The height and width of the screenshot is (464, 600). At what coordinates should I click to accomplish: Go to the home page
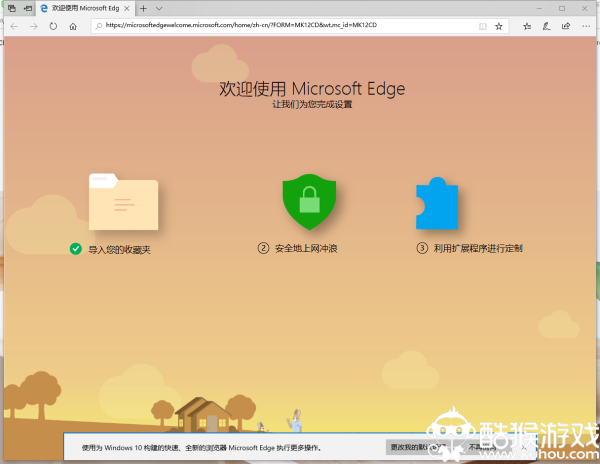(73, 26)
